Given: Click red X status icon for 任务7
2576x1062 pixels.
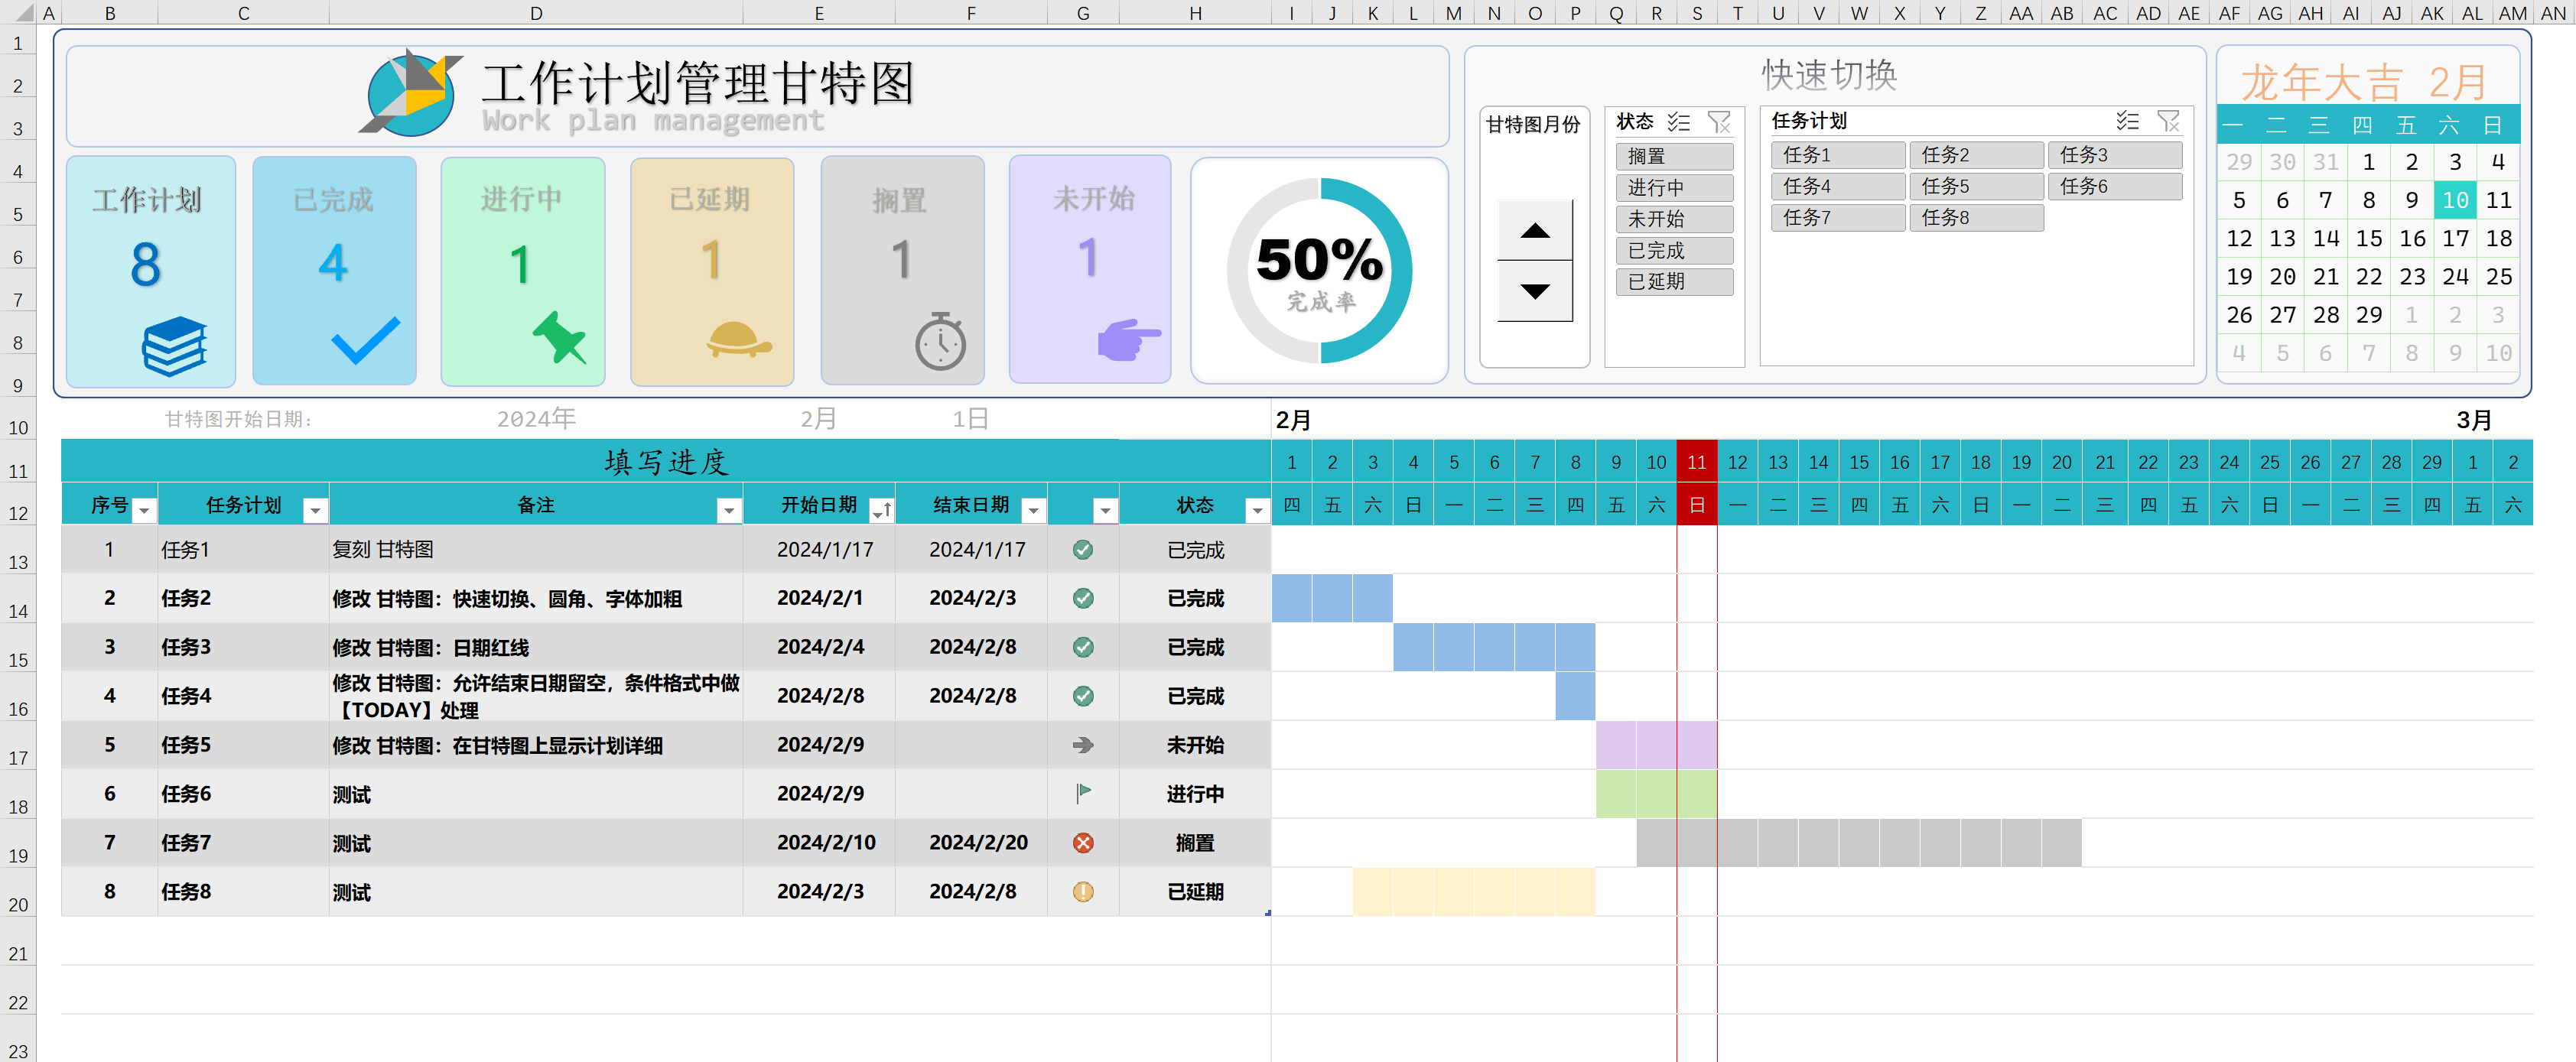Looking at the screenshot, I should [1083, 843].
